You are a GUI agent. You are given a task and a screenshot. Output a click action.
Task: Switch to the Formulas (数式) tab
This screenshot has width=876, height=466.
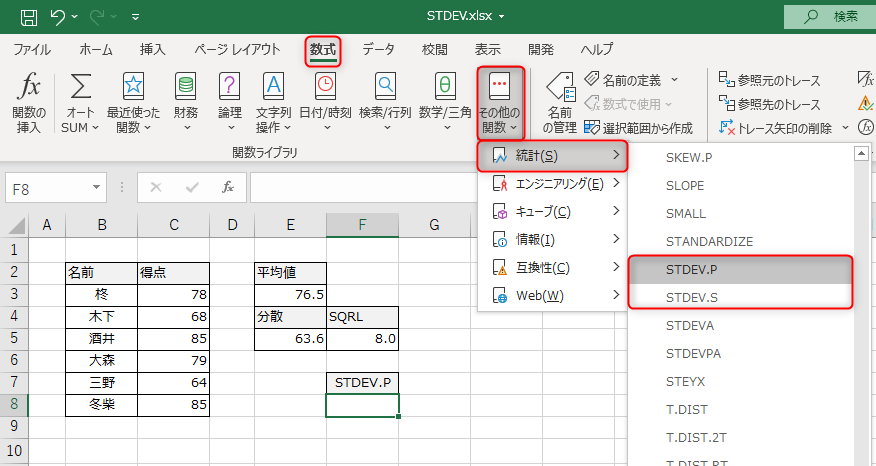(x=323, y=49)
